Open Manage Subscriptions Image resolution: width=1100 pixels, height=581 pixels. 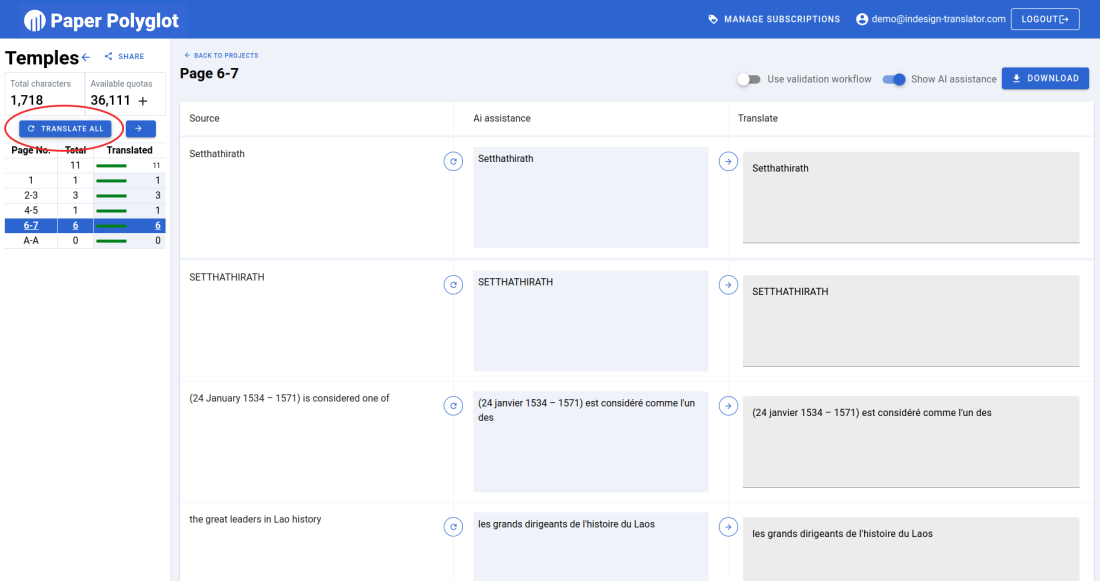(x=774, y=19)
